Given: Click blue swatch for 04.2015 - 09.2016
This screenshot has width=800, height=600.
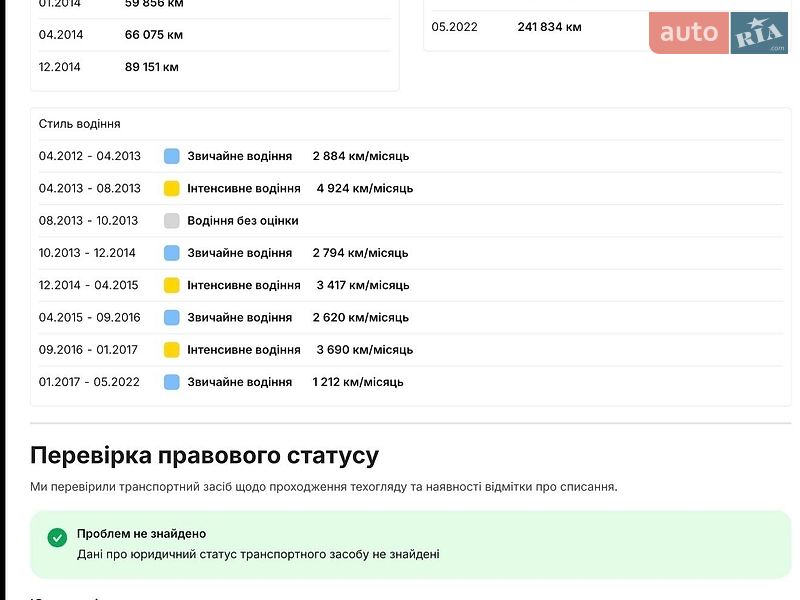Looking at the screenshot, I should [x=171, y=317].
